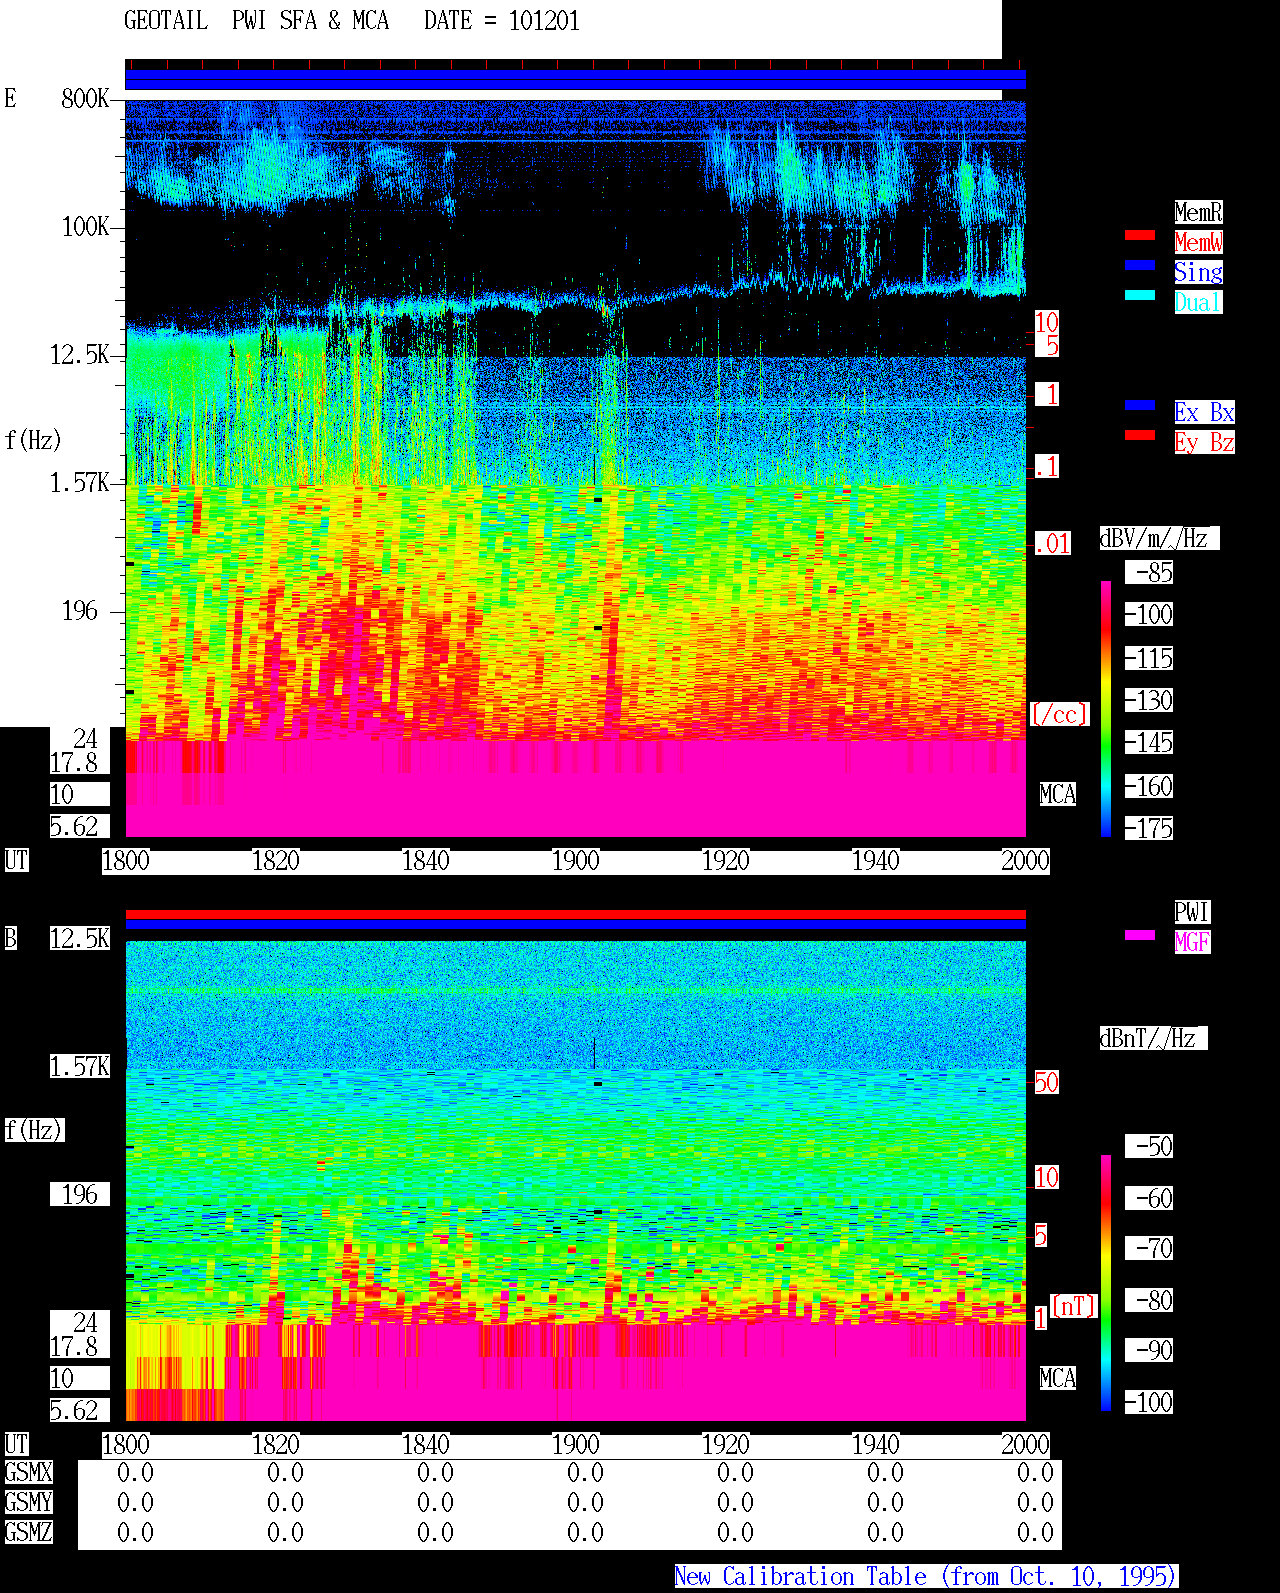Click the 1900 UT tick under E spectrogram
The image size is (1280, 1593).
pos(576,861)
